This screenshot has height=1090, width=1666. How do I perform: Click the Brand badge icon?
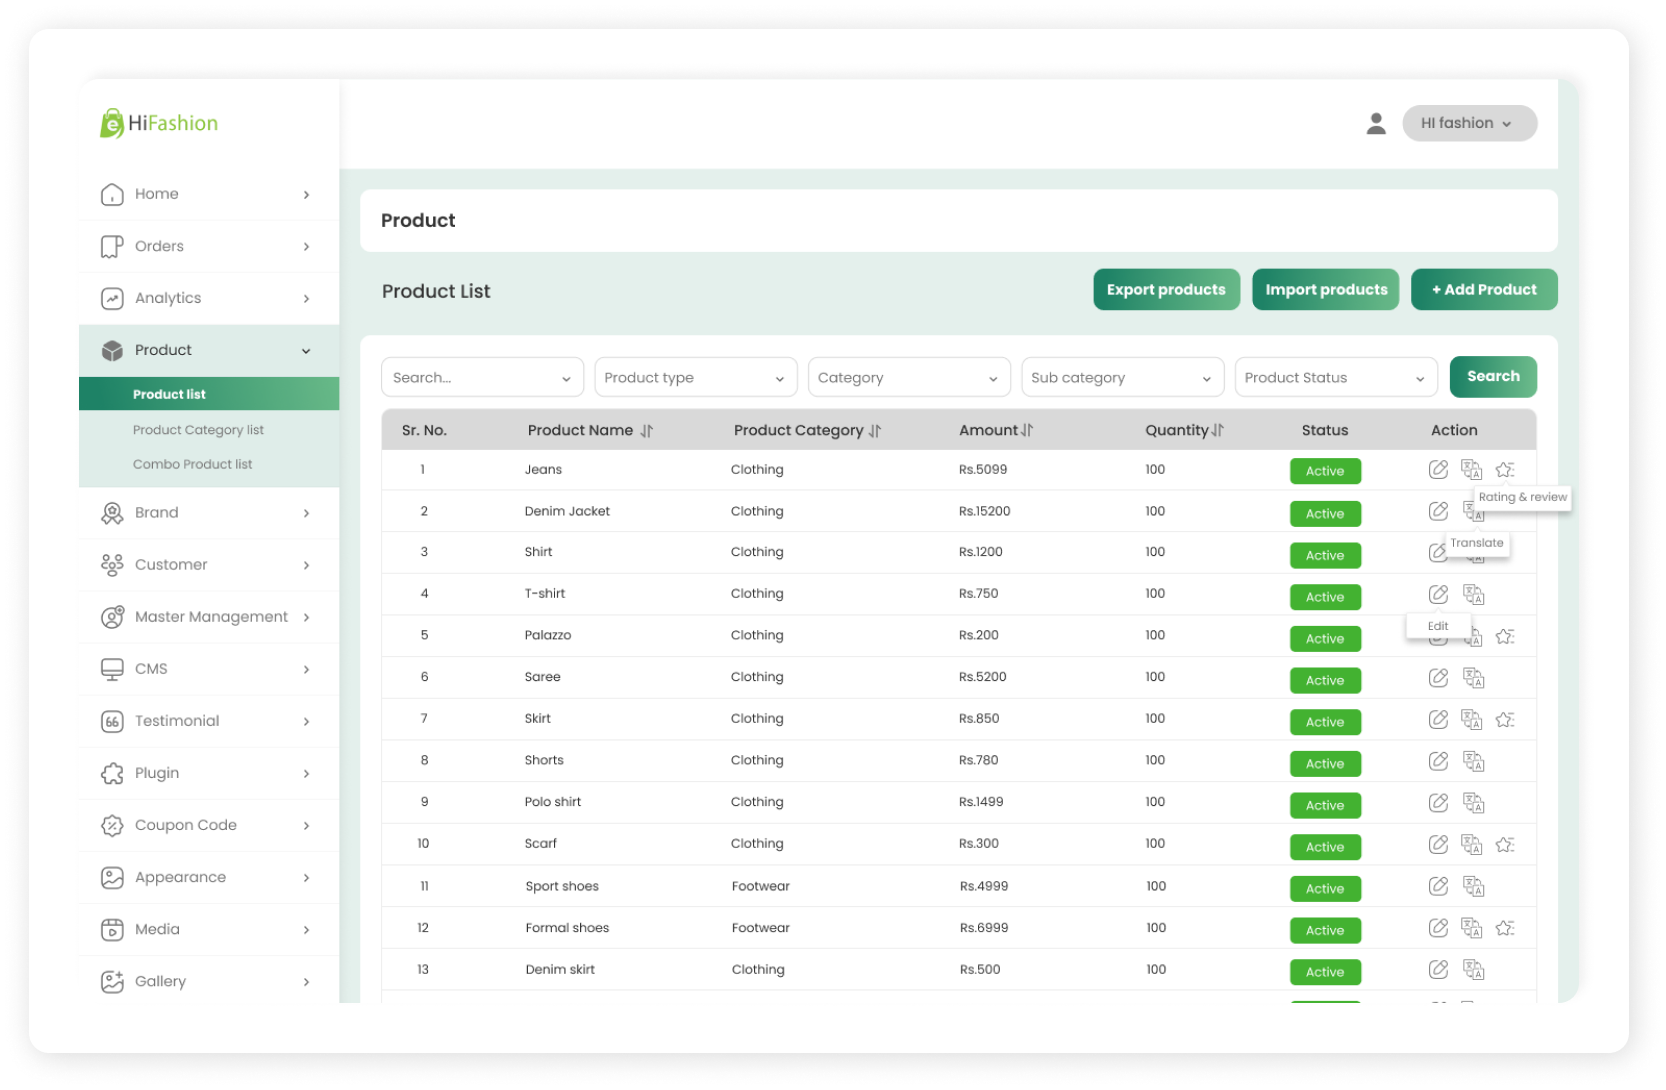pyautogui.click(x=112, y=513)
